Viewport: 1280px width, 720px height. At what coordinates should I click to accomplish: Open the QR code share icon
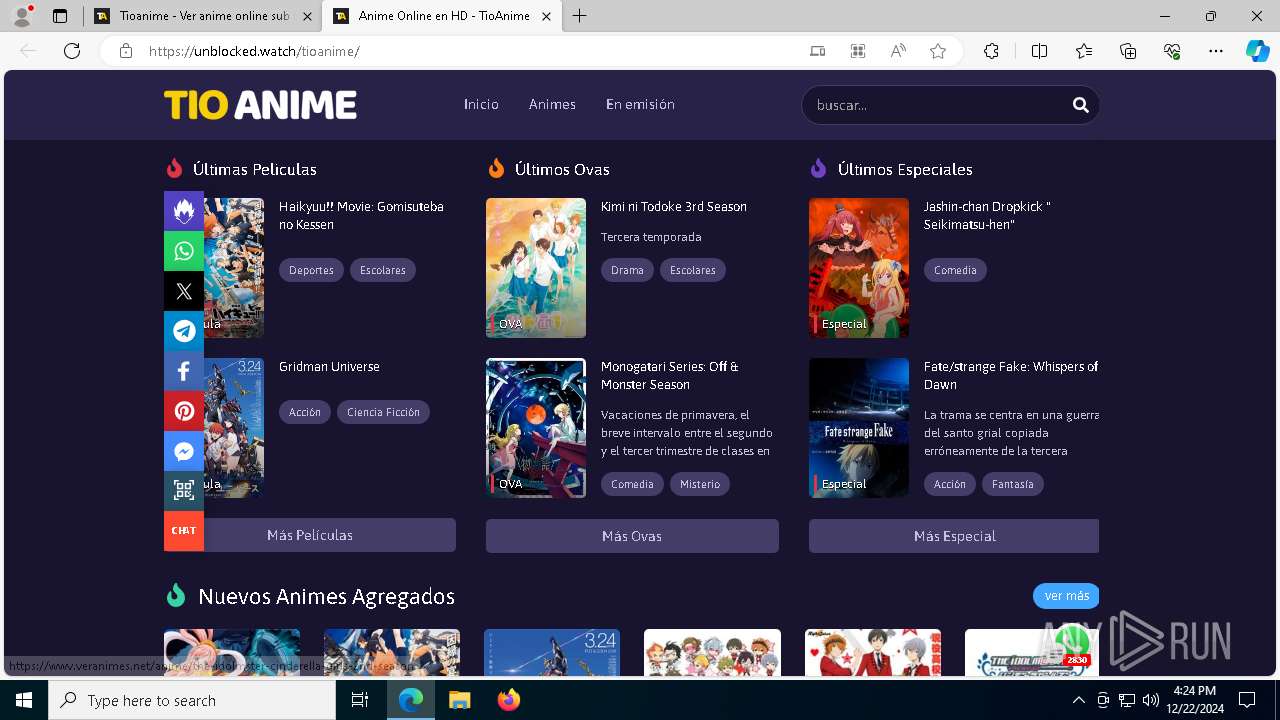pyautogui.click(x=184, y=491)
